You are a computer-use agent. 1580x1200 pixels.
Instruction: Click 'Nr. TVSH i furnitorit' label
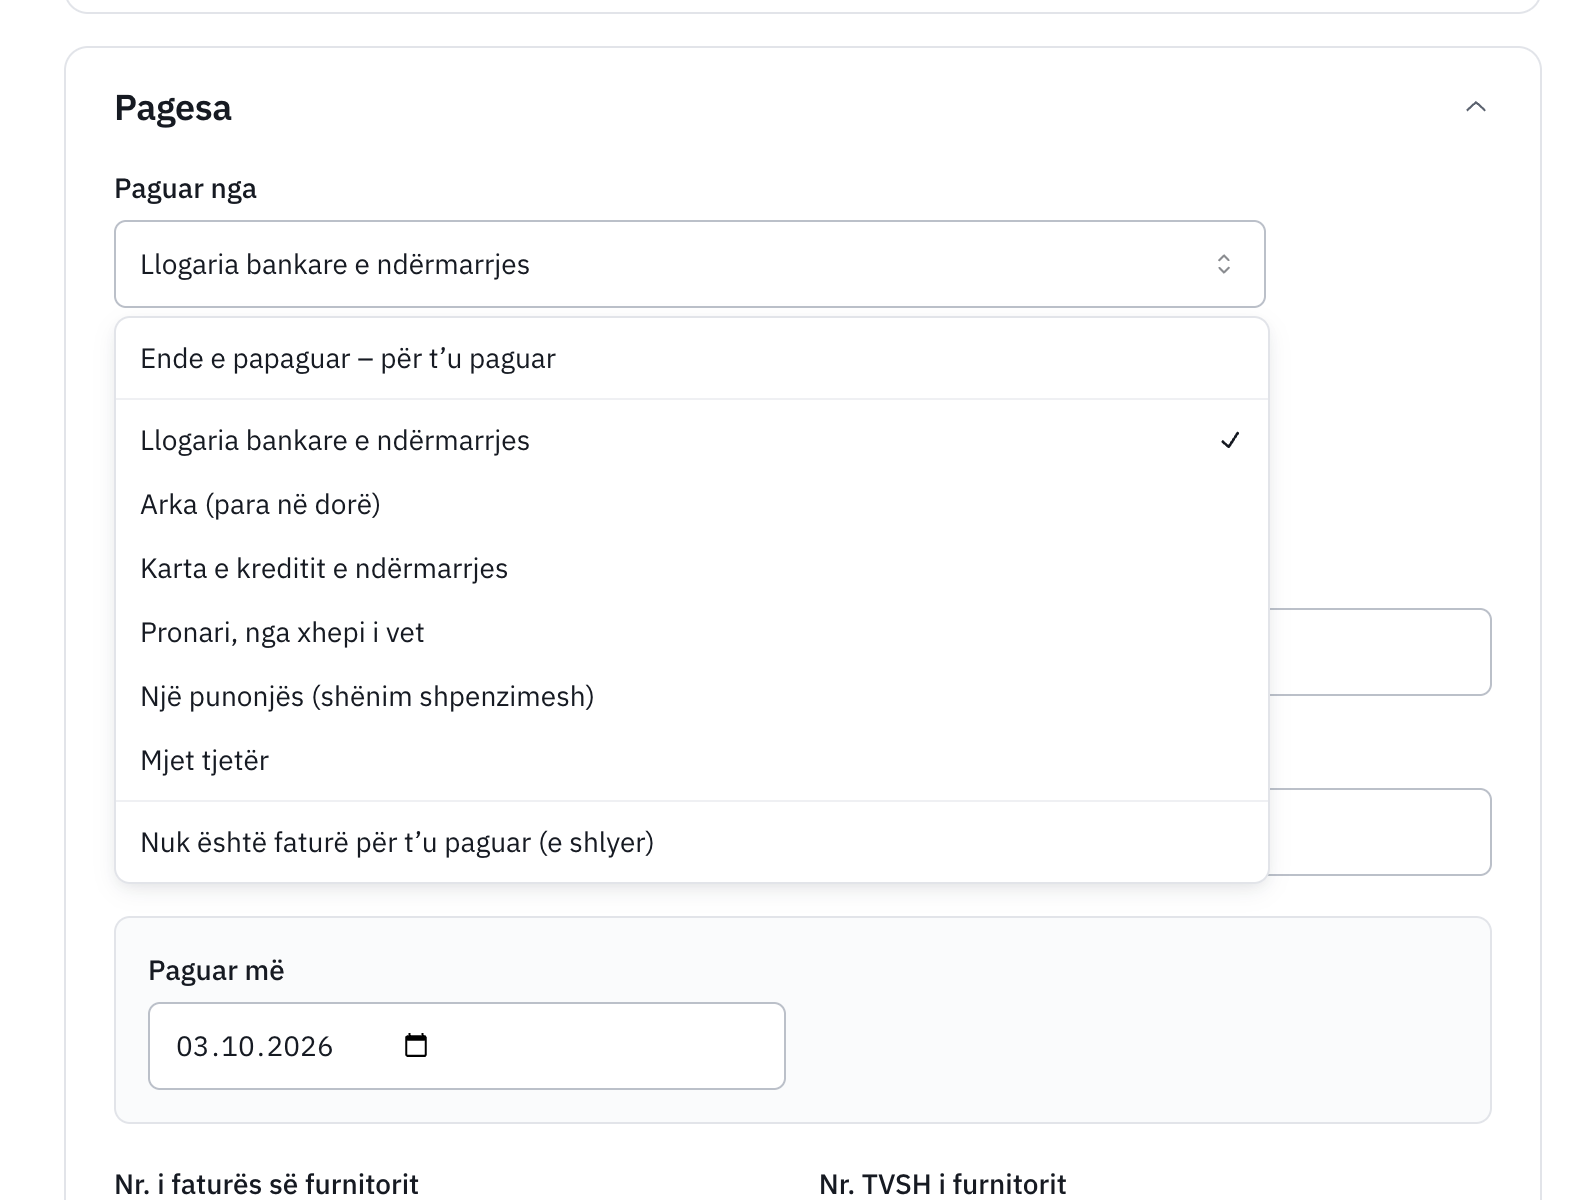pyautogui.click(x=943, y=1185)
